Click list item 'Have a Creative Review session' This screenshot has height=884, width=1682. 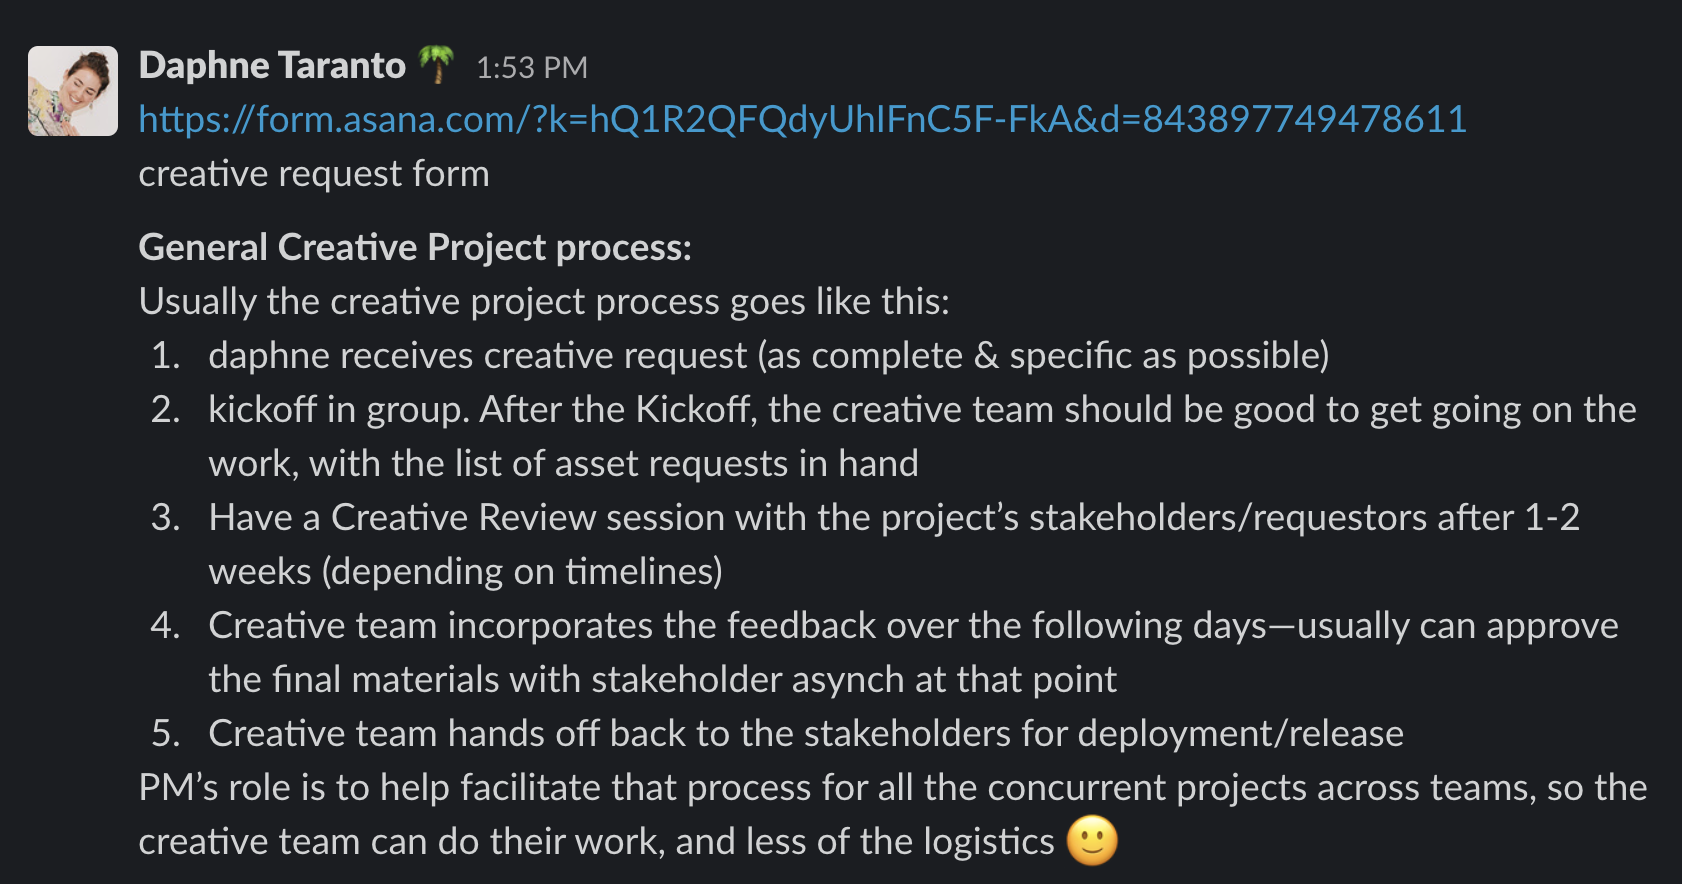point(893,518)
